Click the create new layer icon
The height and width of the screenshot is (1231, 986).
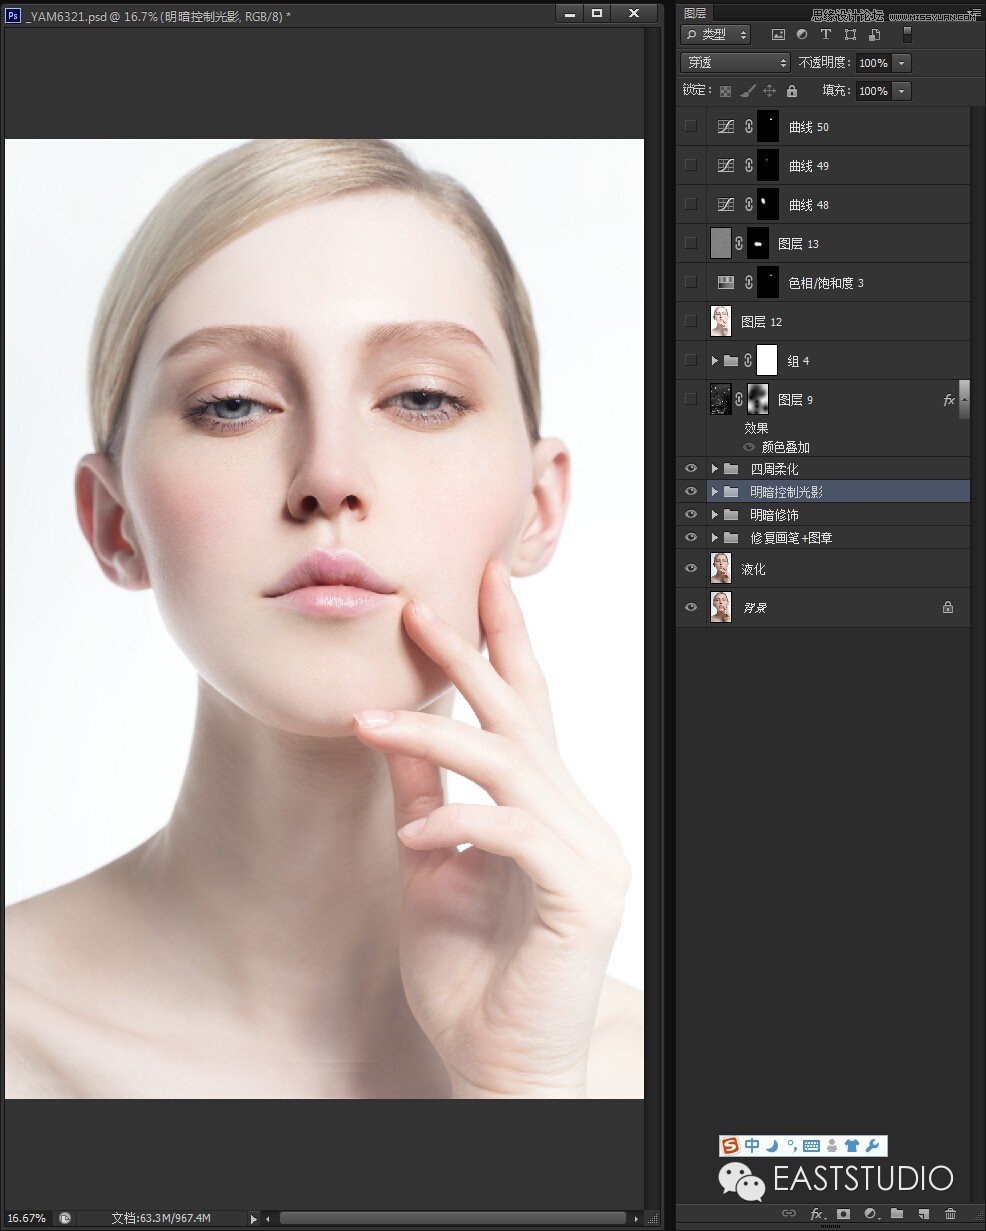(x=923, y=1213)
